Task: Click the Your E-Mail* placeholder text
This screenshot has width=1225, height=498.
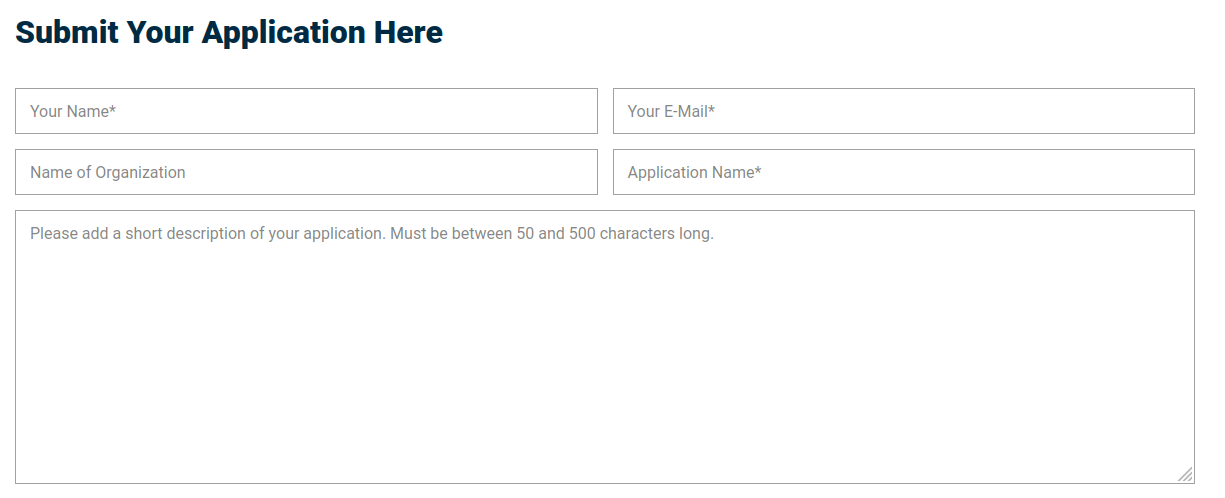Action: tap(671, 111)
